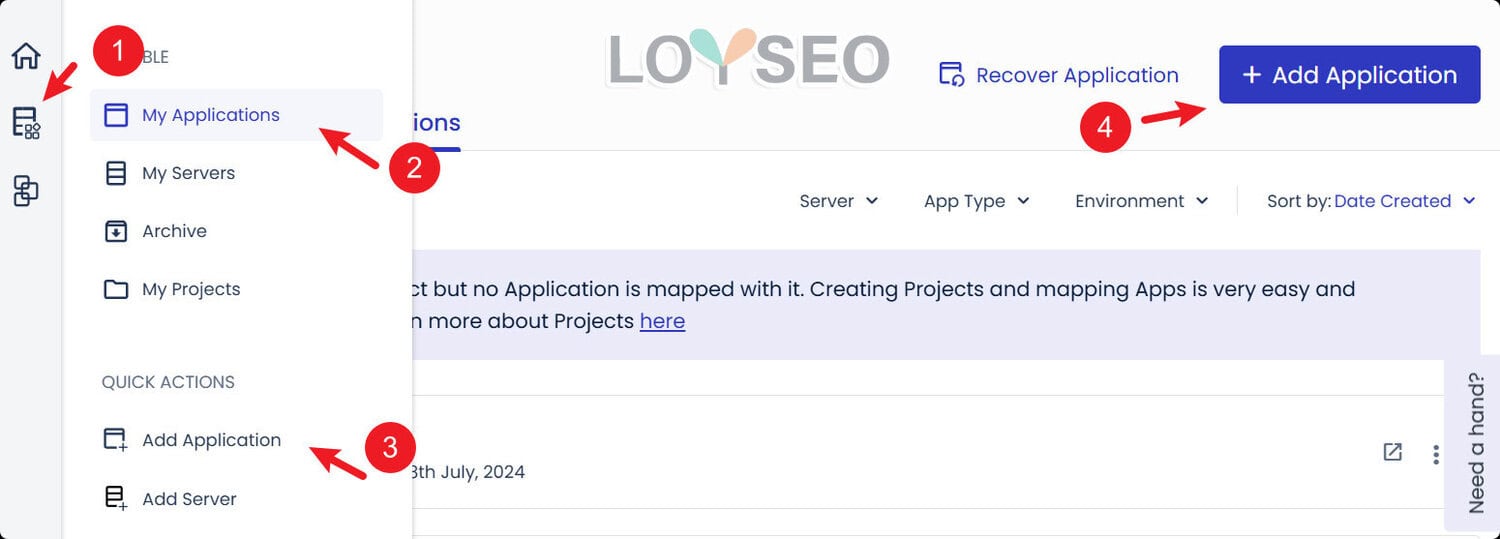
Task: Expand the Server filter dropdown
Action: click(838, 201)
